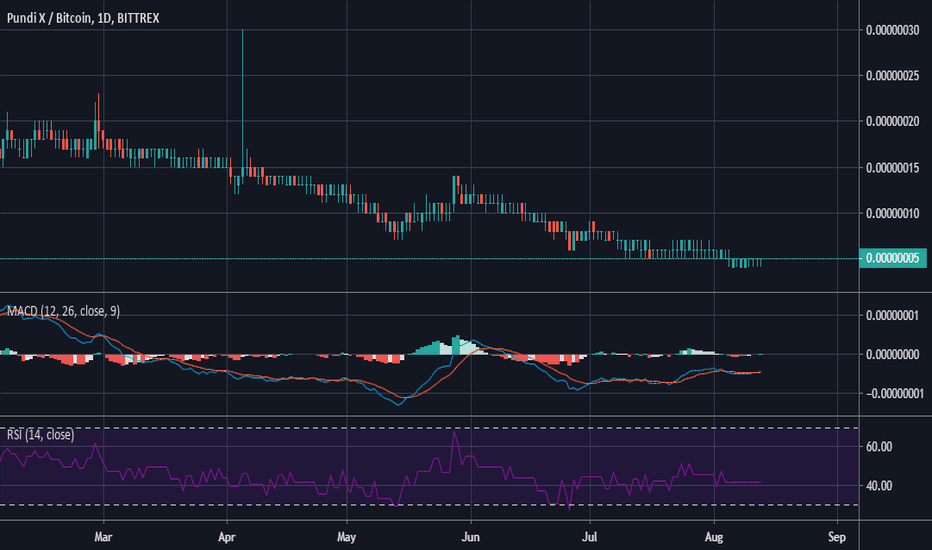
Task: Click the April spike candle wick top
Action: [243, 30]
